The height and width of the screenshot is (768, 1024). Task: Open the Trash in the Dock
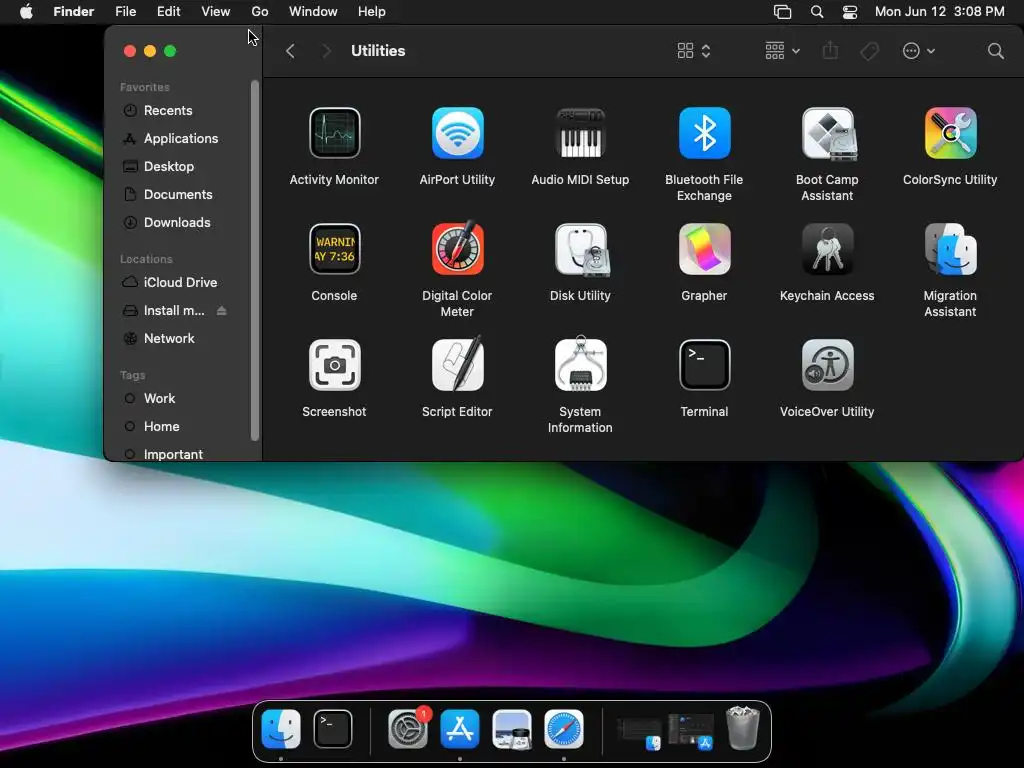tap(743, 728)
